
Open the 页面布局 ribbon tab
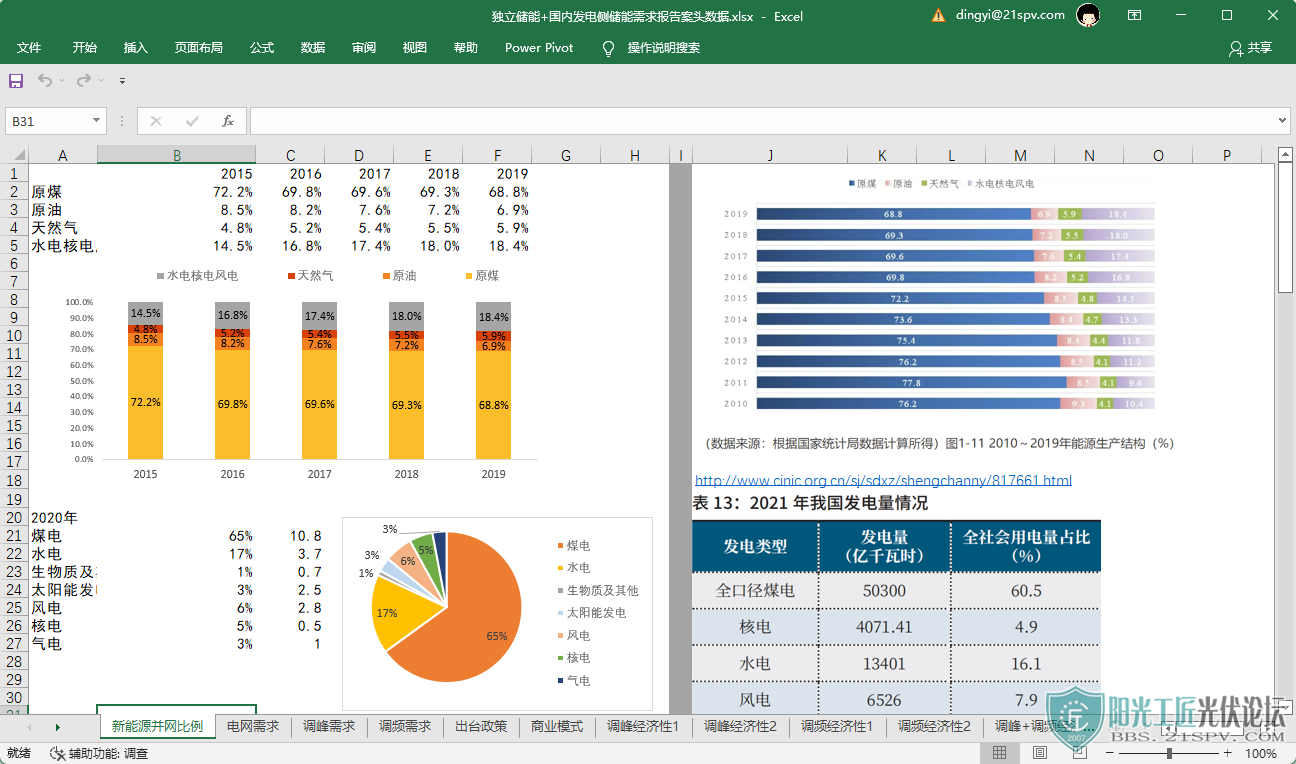(199, 48)
